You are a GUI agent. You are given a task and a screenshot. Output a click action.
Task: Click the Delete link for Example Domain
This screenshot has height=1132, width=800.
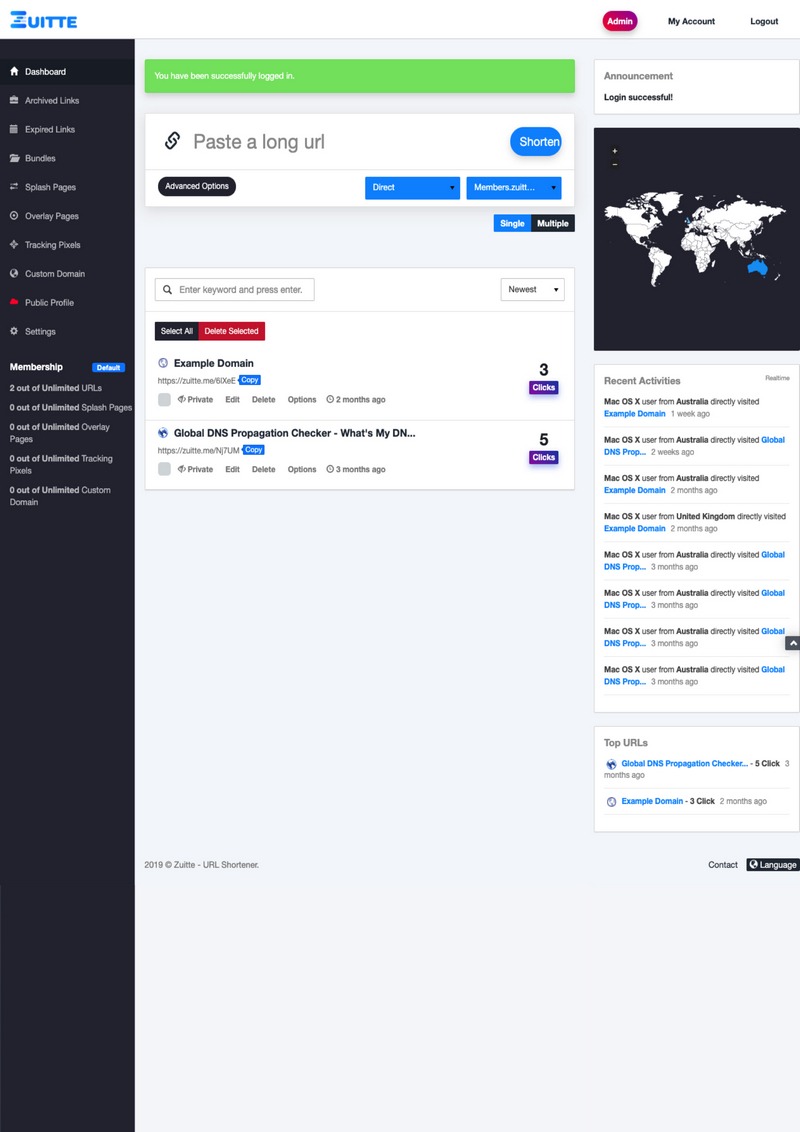(x=264, y=399)
